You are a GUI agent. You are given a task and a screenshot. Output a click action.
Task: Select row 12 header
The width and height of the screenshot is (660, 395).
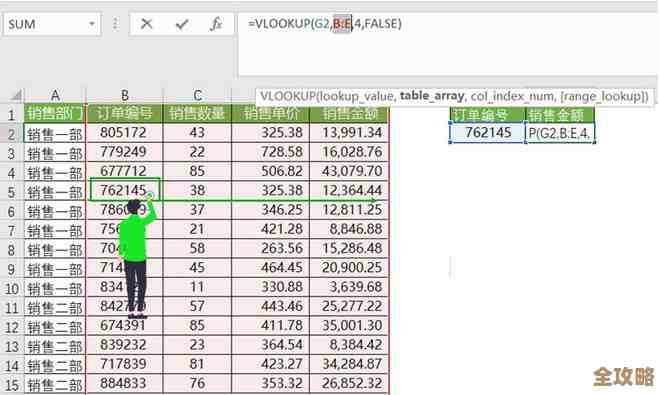(12, 327)
